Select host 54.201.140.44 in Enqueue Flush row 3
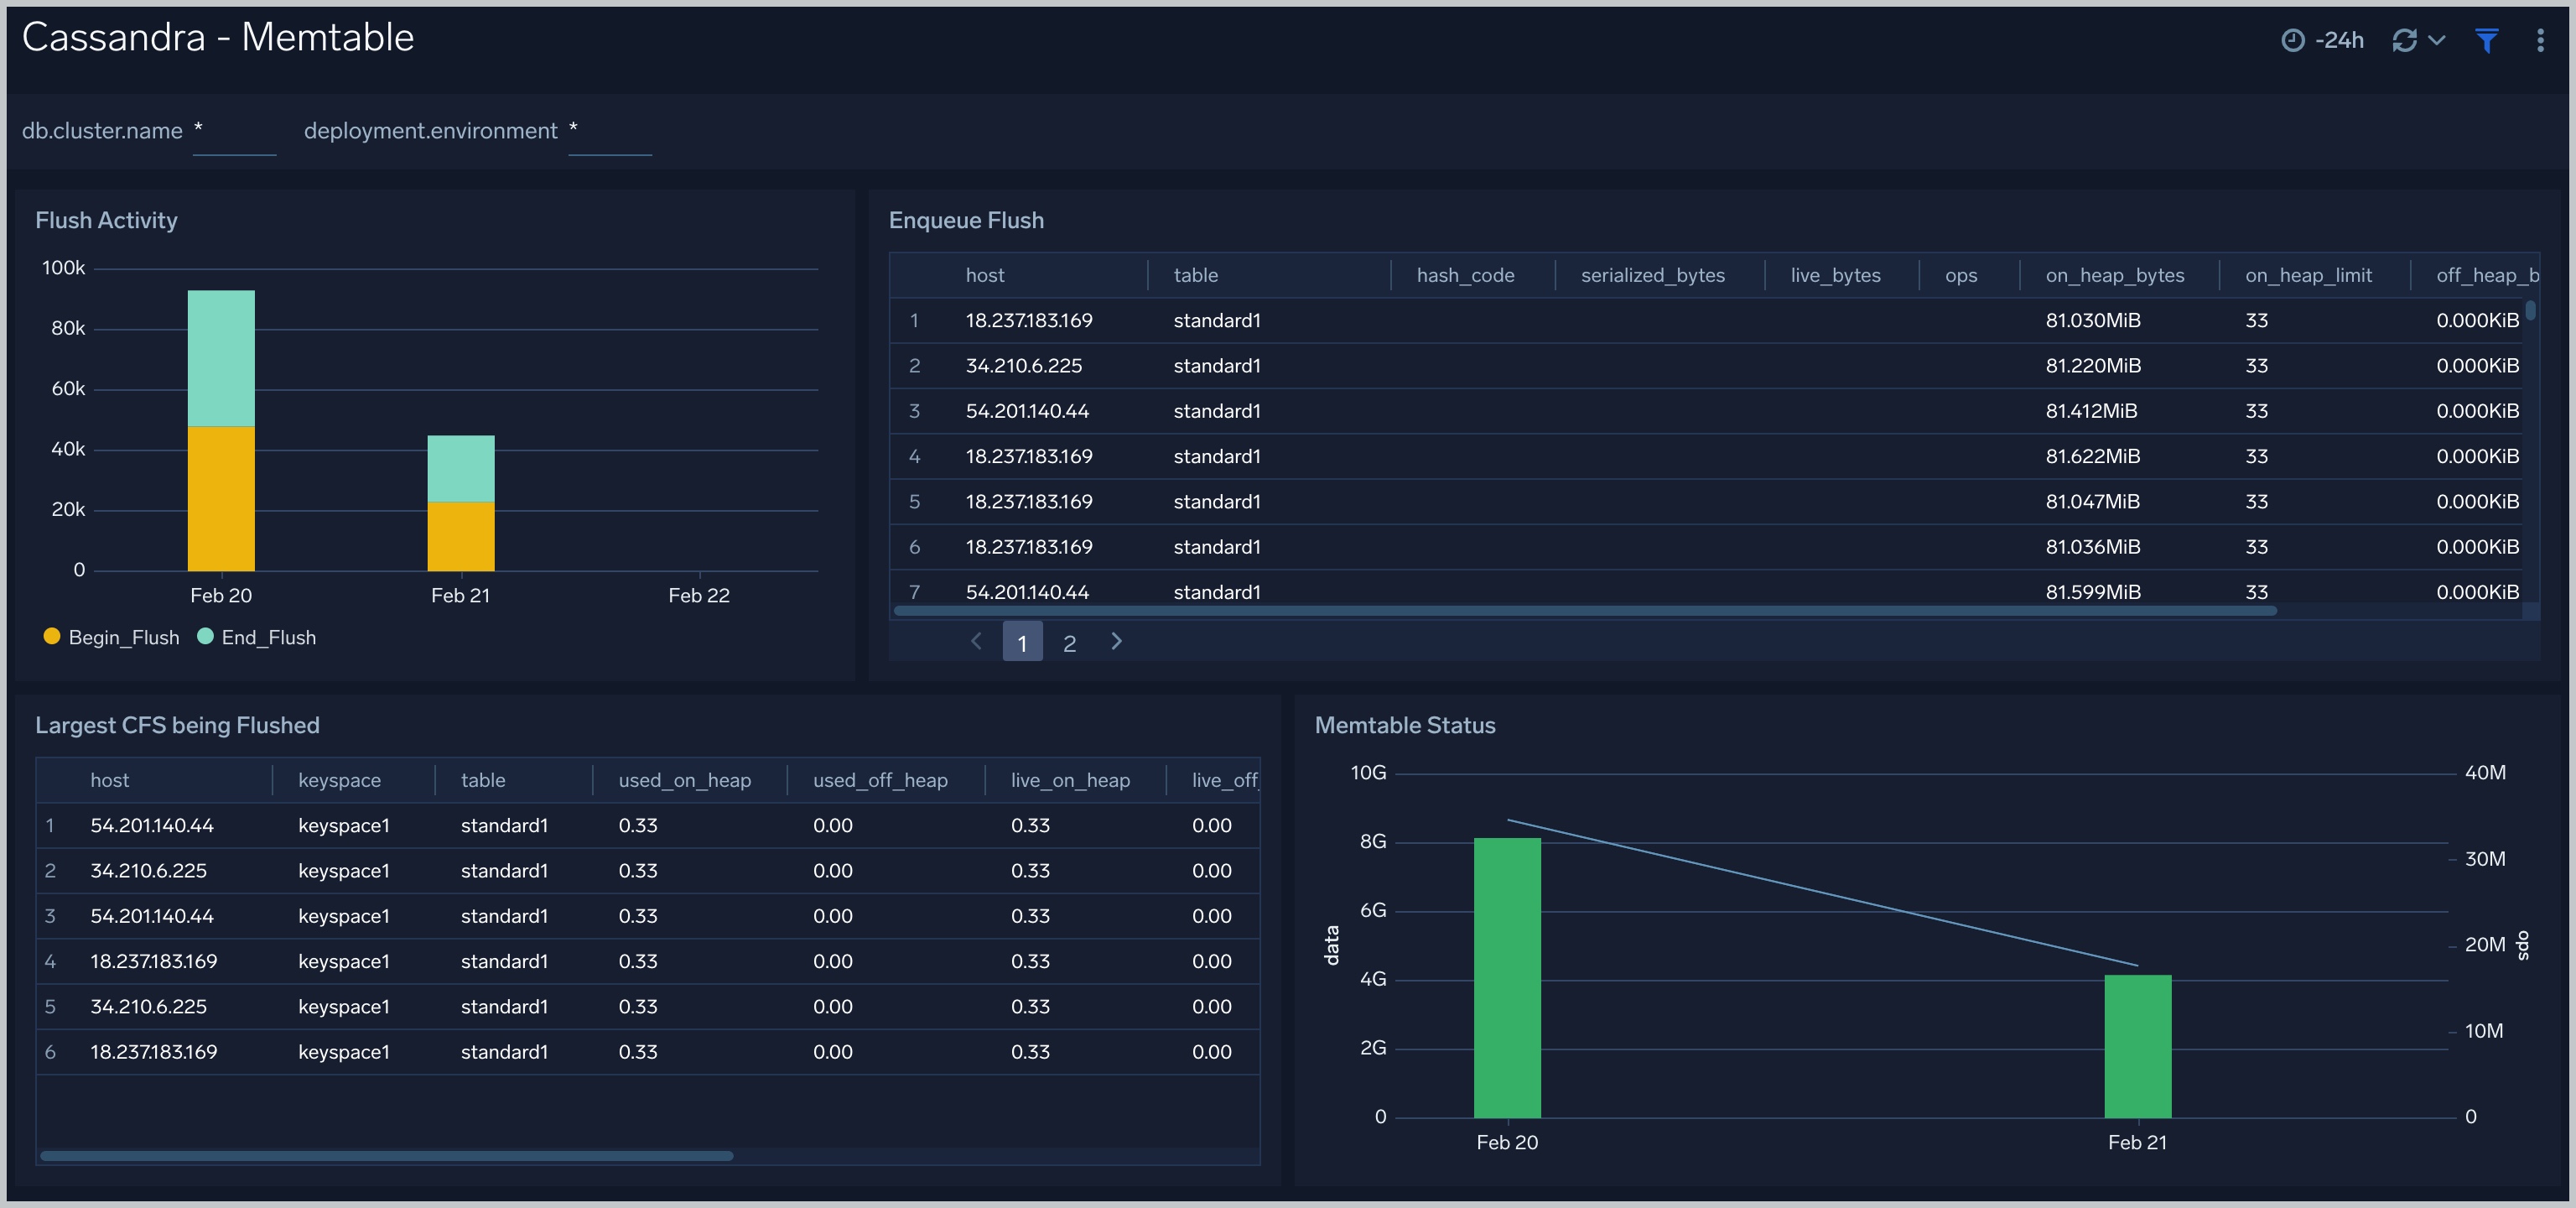 pyautogui.click(x=1027, y=411)
